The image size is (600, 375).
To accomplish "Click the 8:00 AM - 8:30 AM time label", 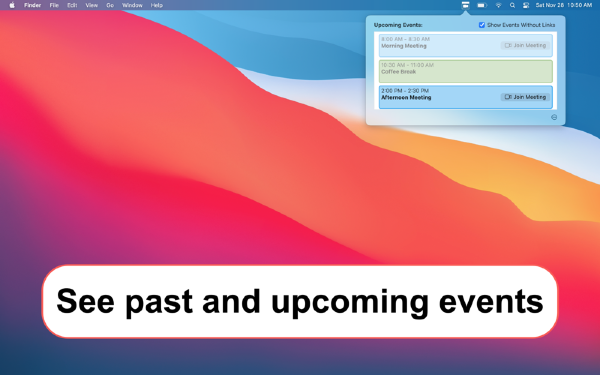I will pyautogui.click(x=405, y=39).
